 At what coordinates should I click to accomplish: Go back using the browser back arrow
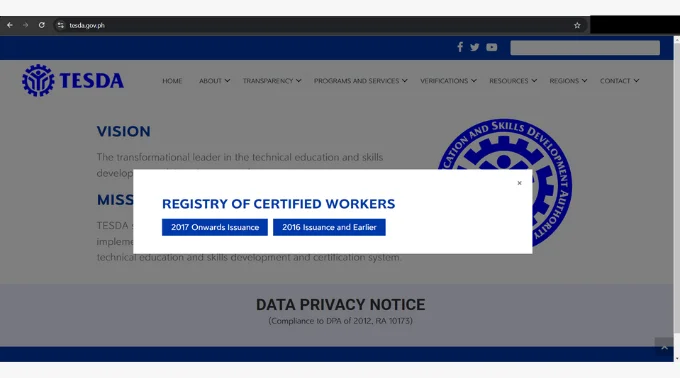tap(10, 25)
